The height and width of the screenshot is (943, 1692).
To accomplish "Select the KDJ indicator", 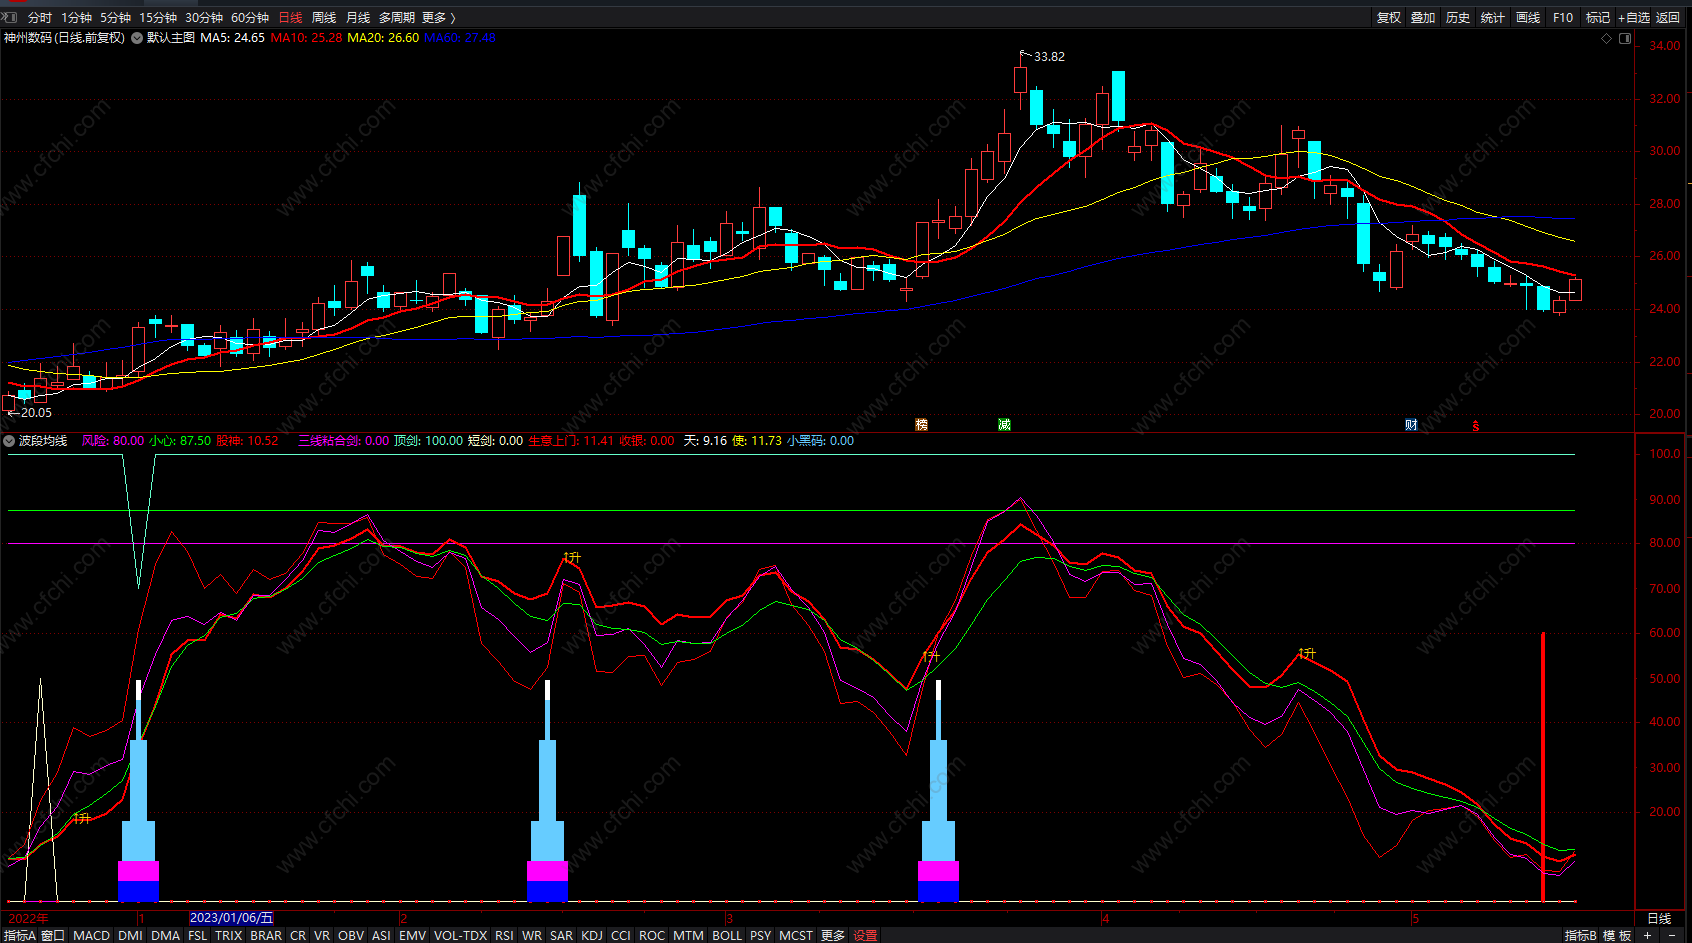I will tap(592, 936).
